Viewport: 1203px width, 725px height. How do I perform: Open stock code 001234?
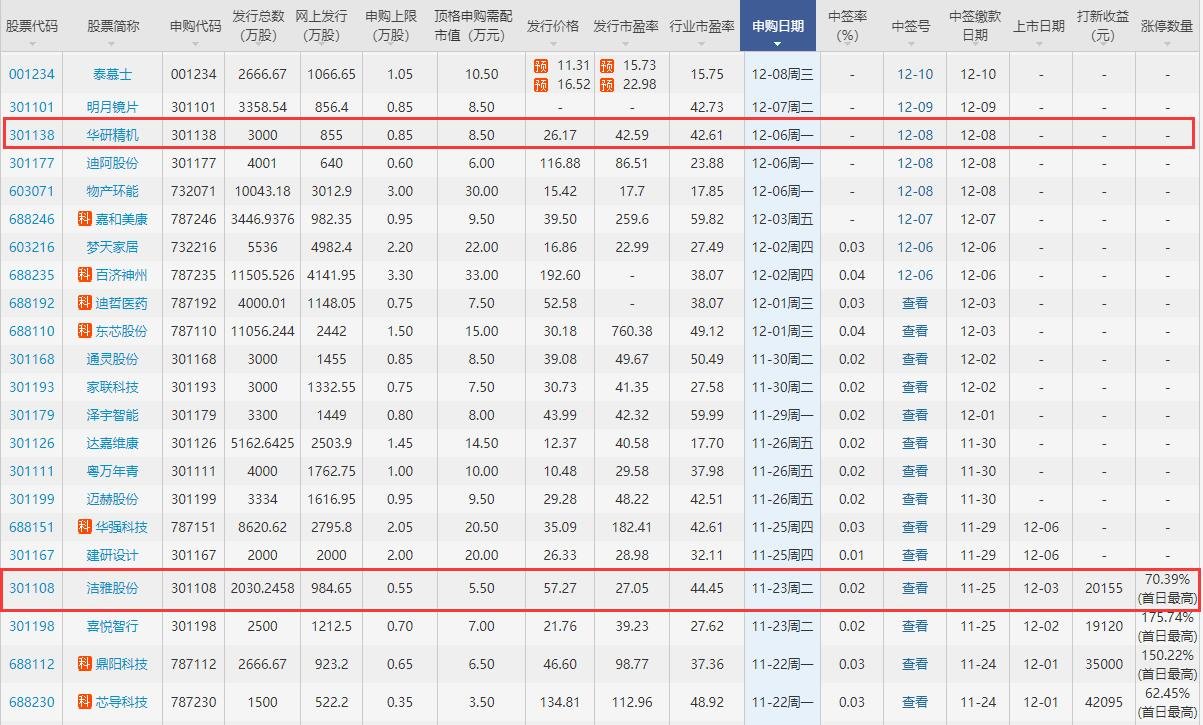pos(32,75)
